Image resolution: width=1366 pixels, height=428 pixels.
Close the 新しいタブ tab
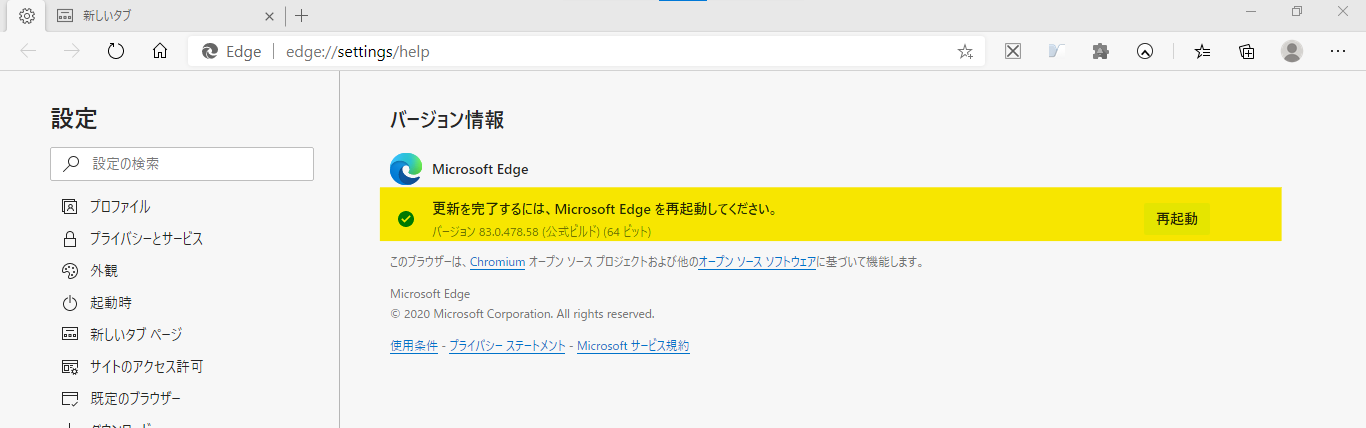click(x=270, y=16)
